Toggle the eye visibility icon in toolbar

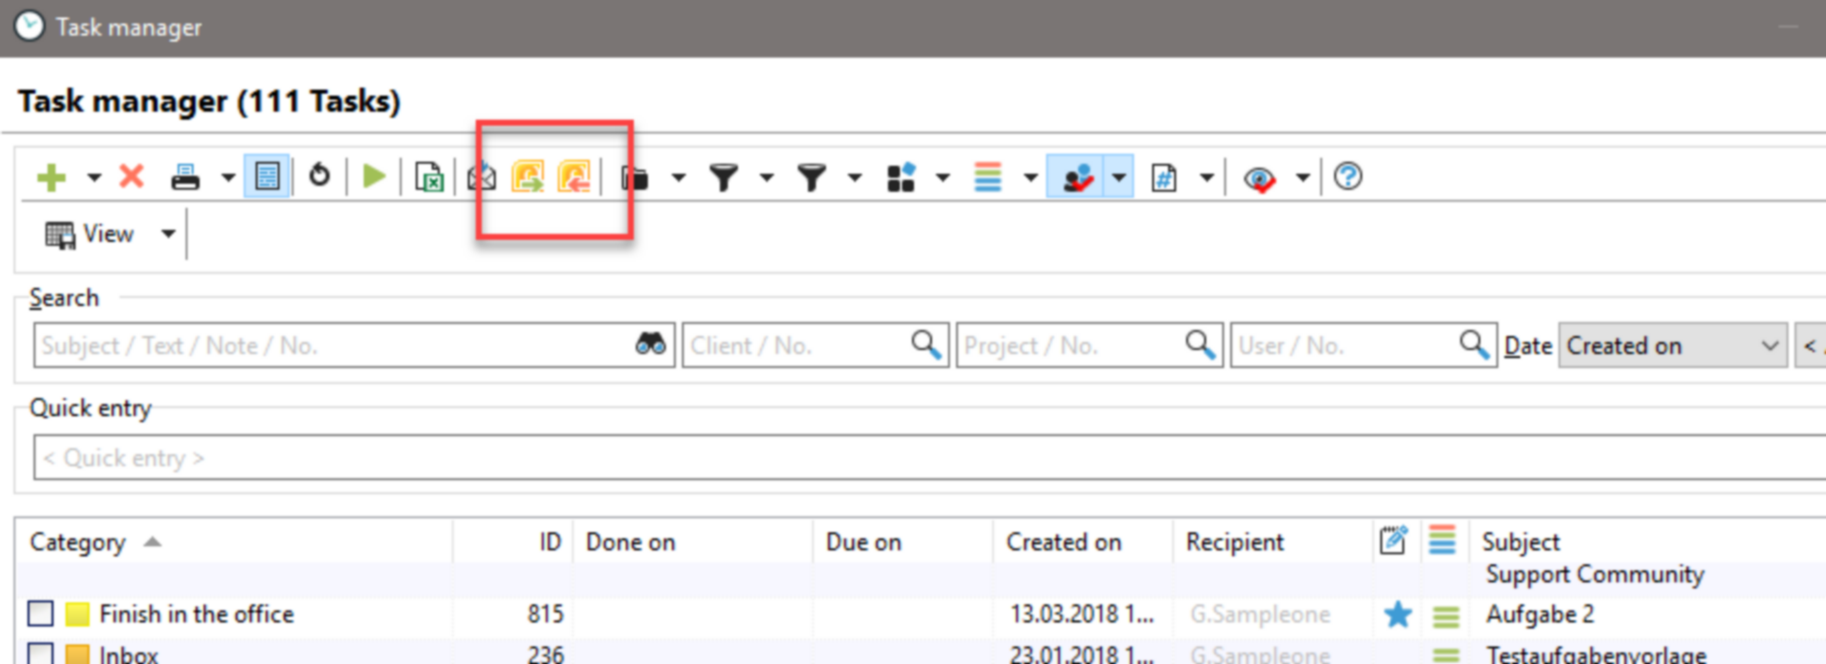click(x=1259, y=178)
